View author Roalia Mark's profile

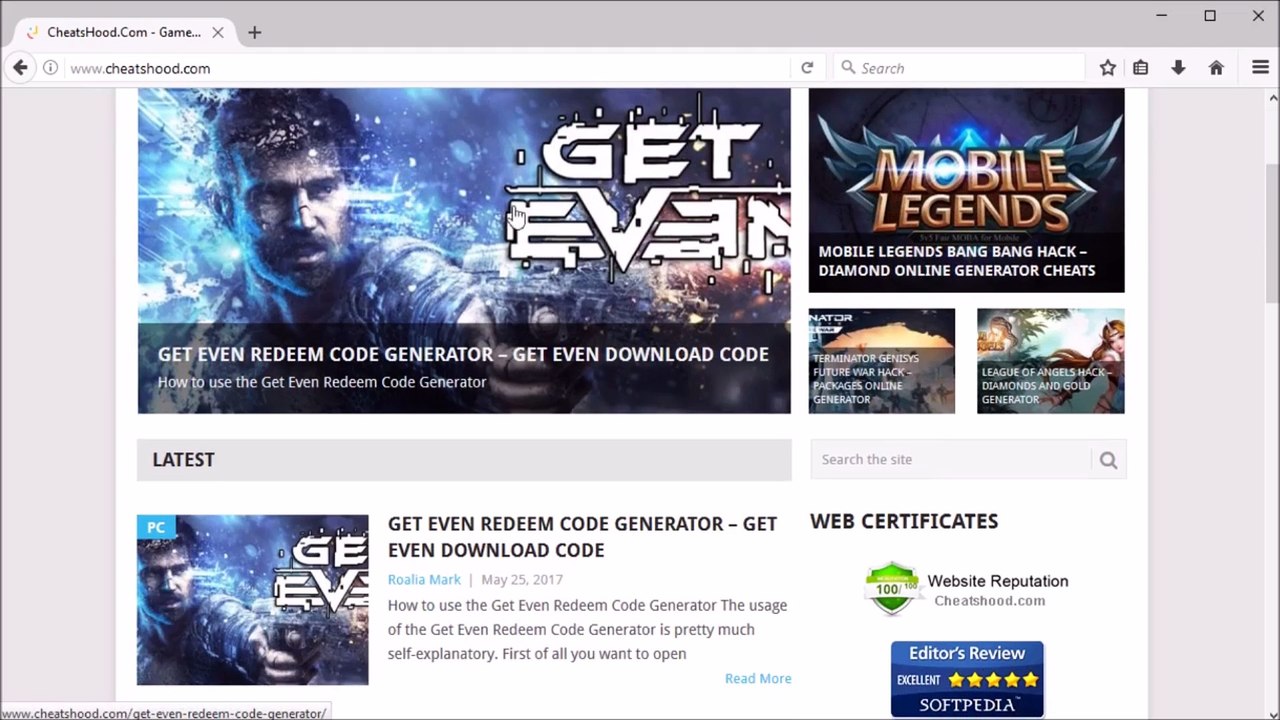click(x=424, y=580)
